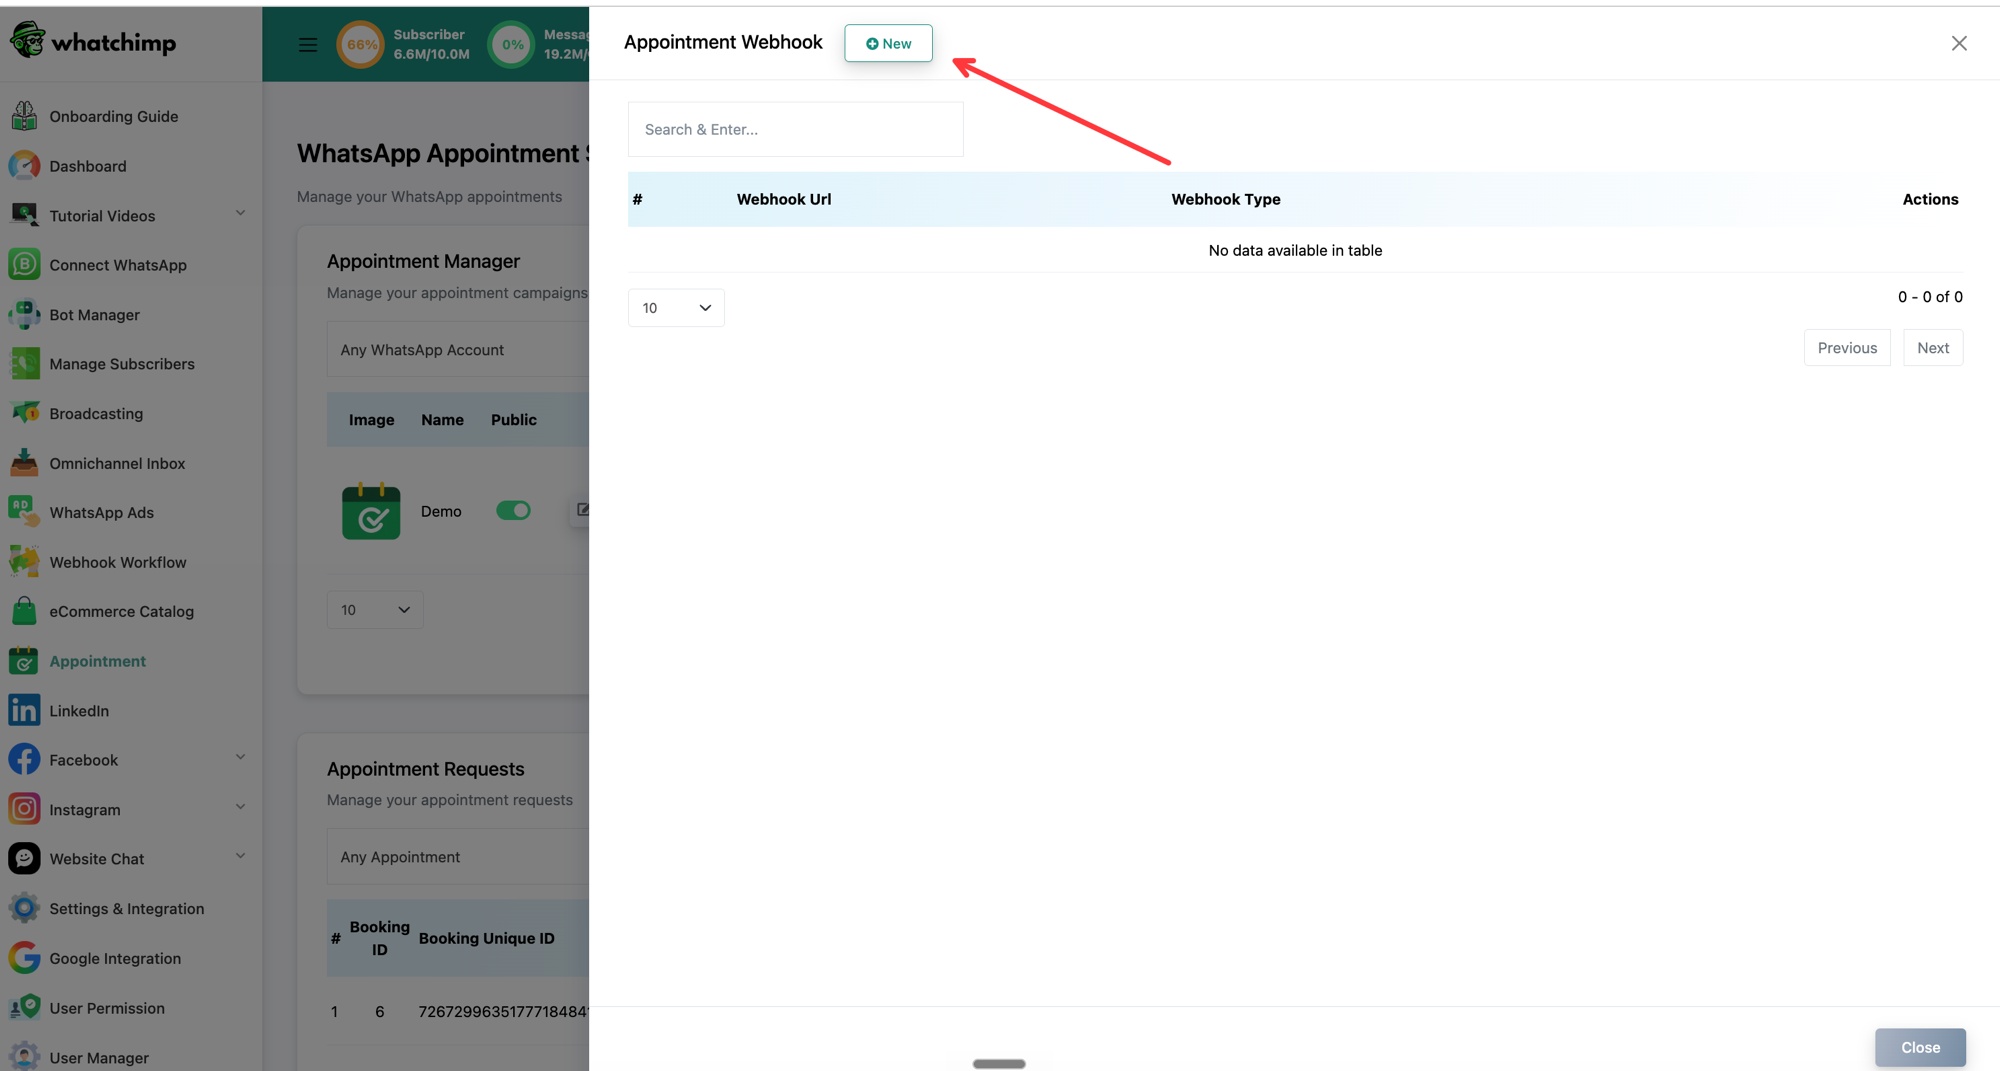The image size is (2000, 1071).
Task: Toggle the Demo appointment public switch
Action: pos(513,510)
